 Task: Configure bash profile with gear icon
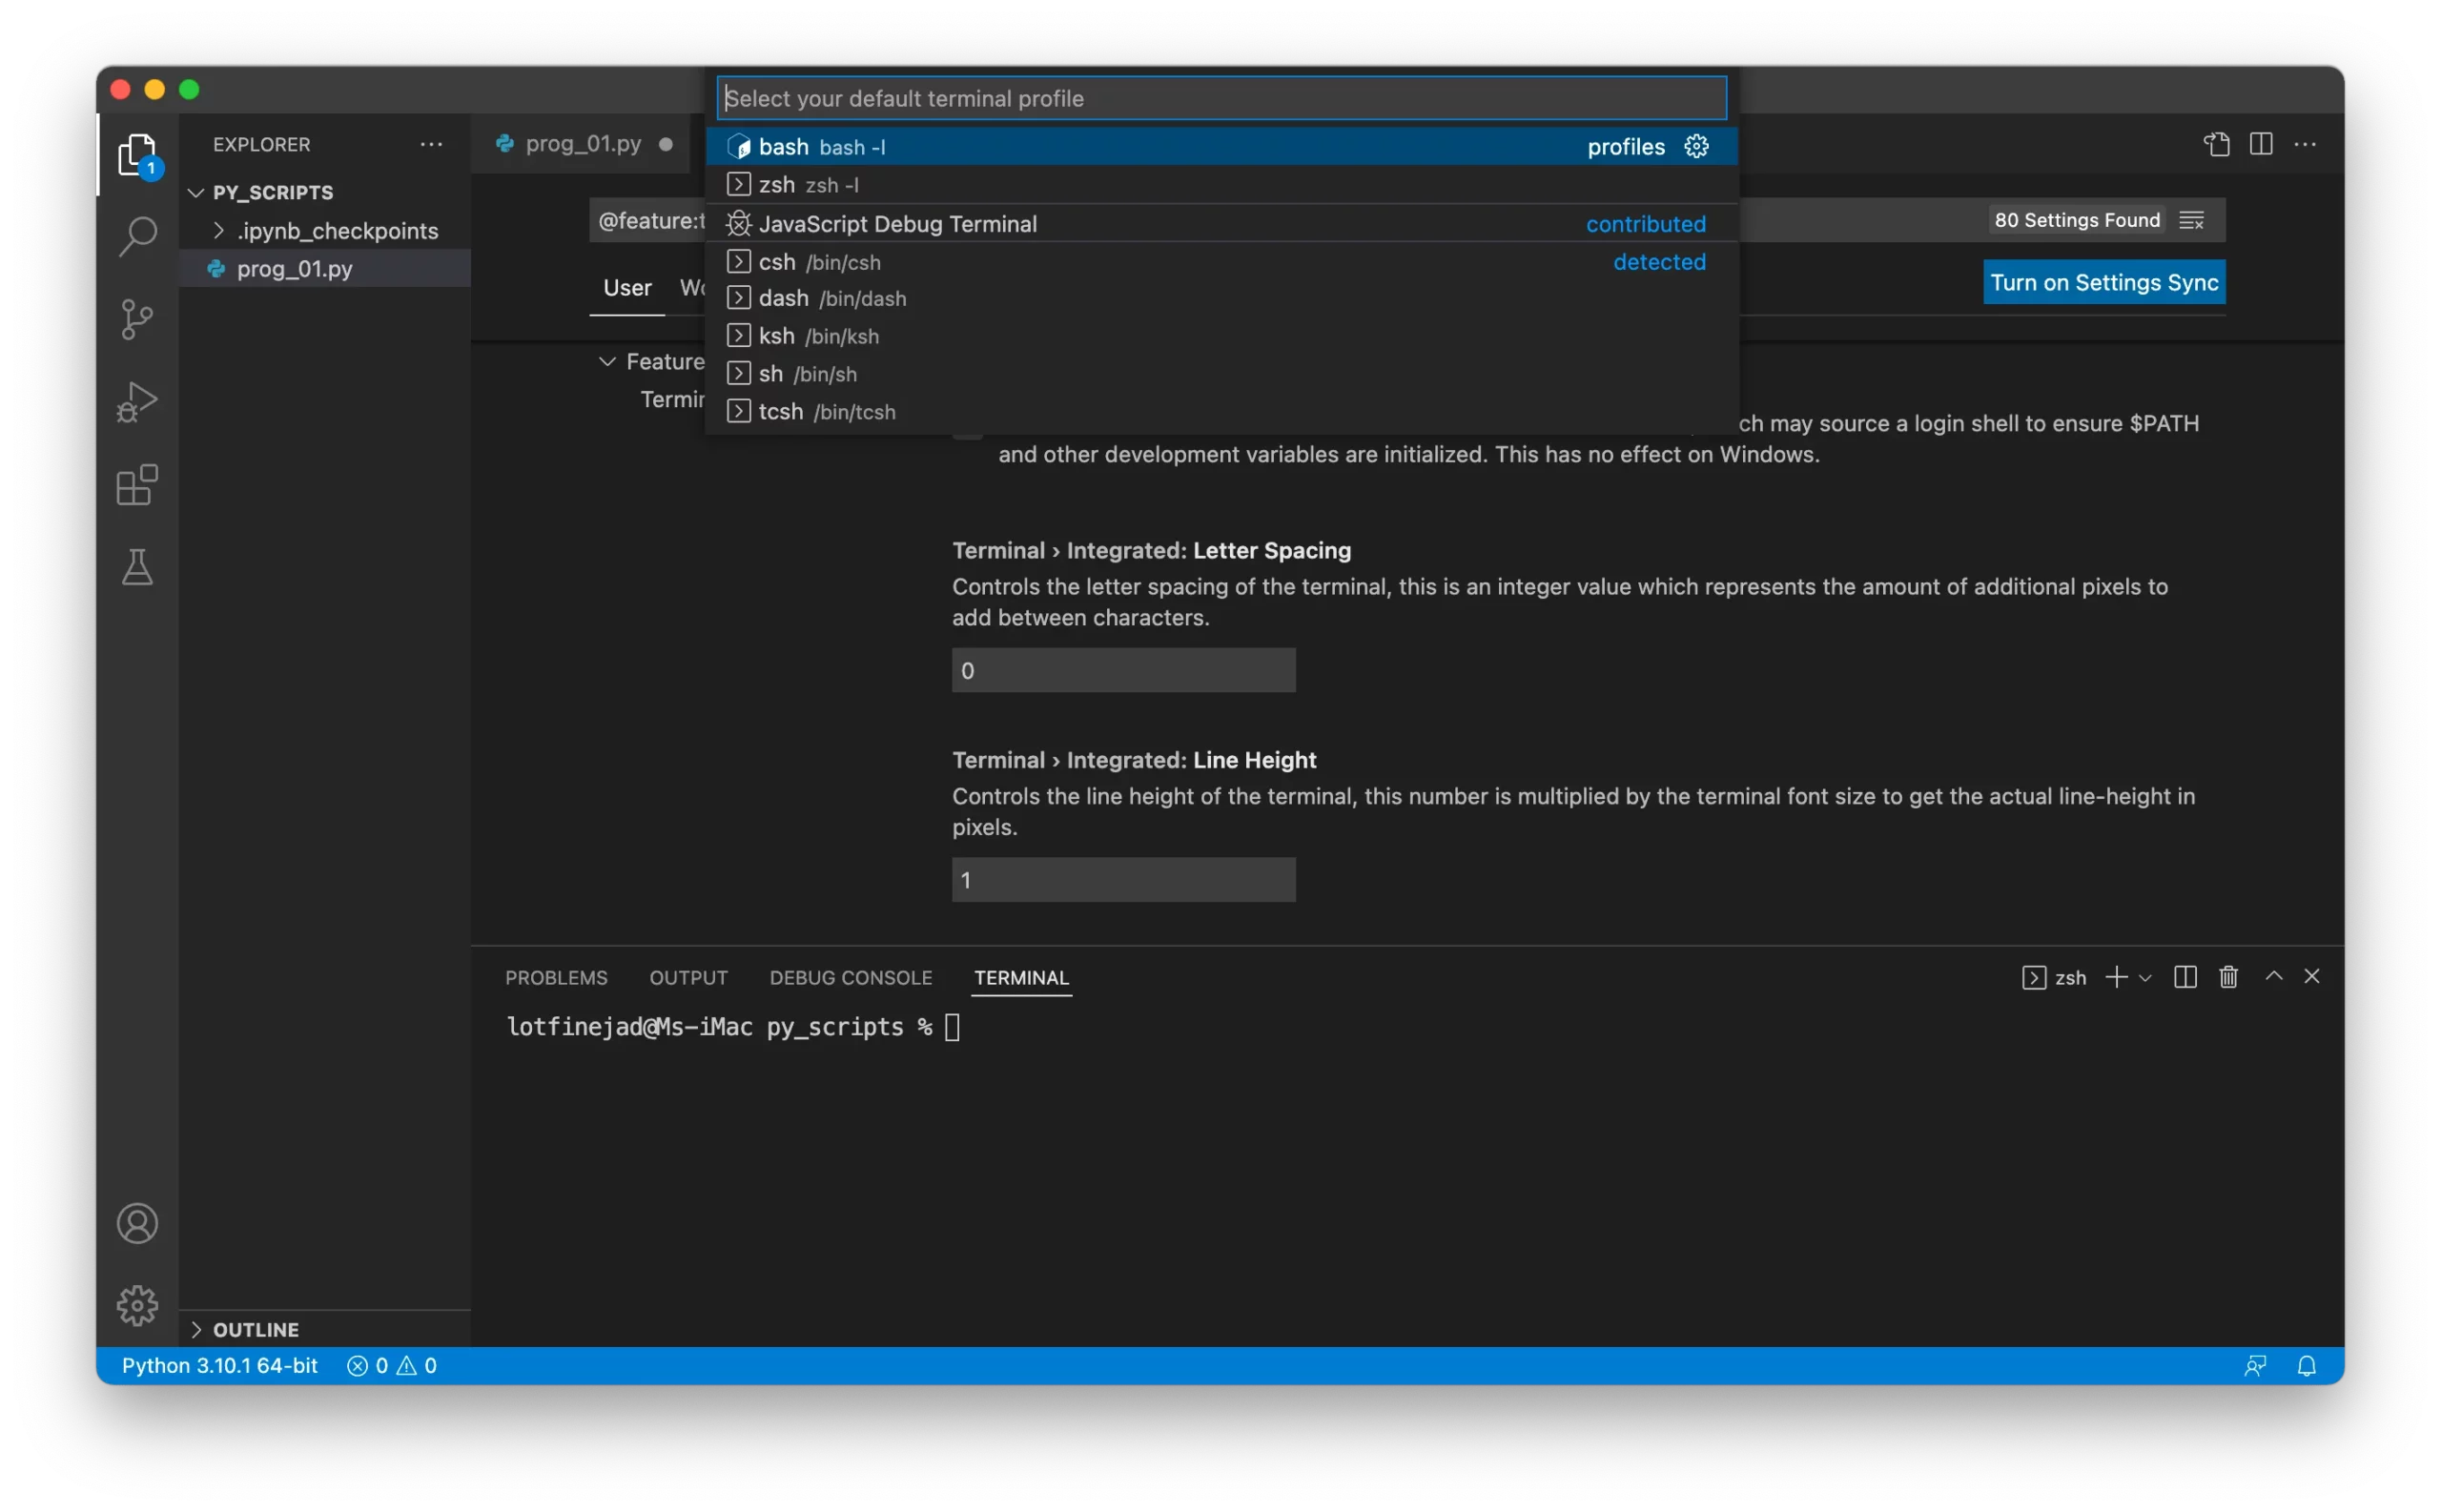coord(1696,146)
